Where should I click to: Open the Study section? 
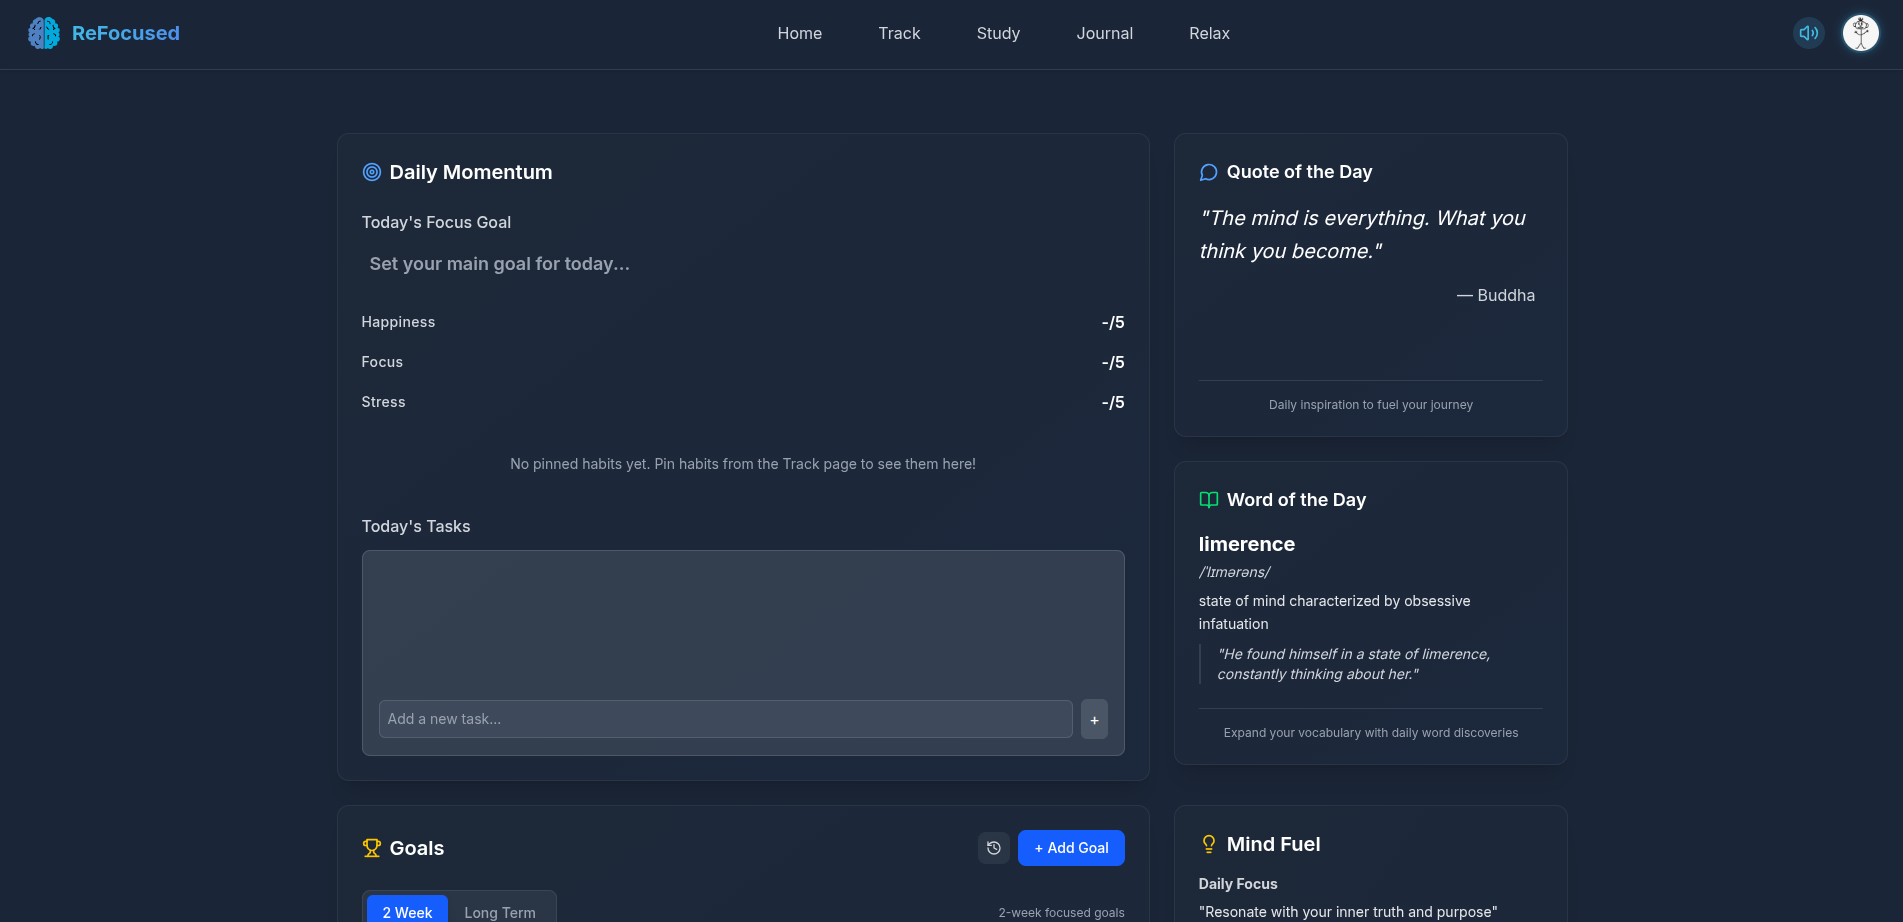997,33
